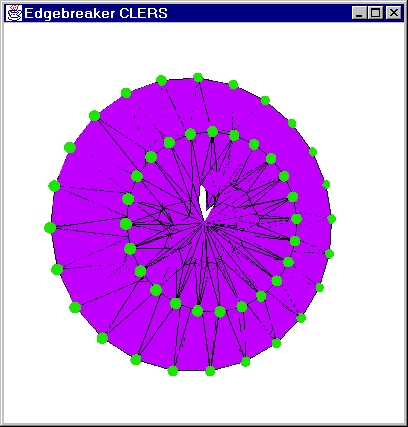
Task: Click the Edgebreaker CLERS title bar text
Action: (96, 13)
